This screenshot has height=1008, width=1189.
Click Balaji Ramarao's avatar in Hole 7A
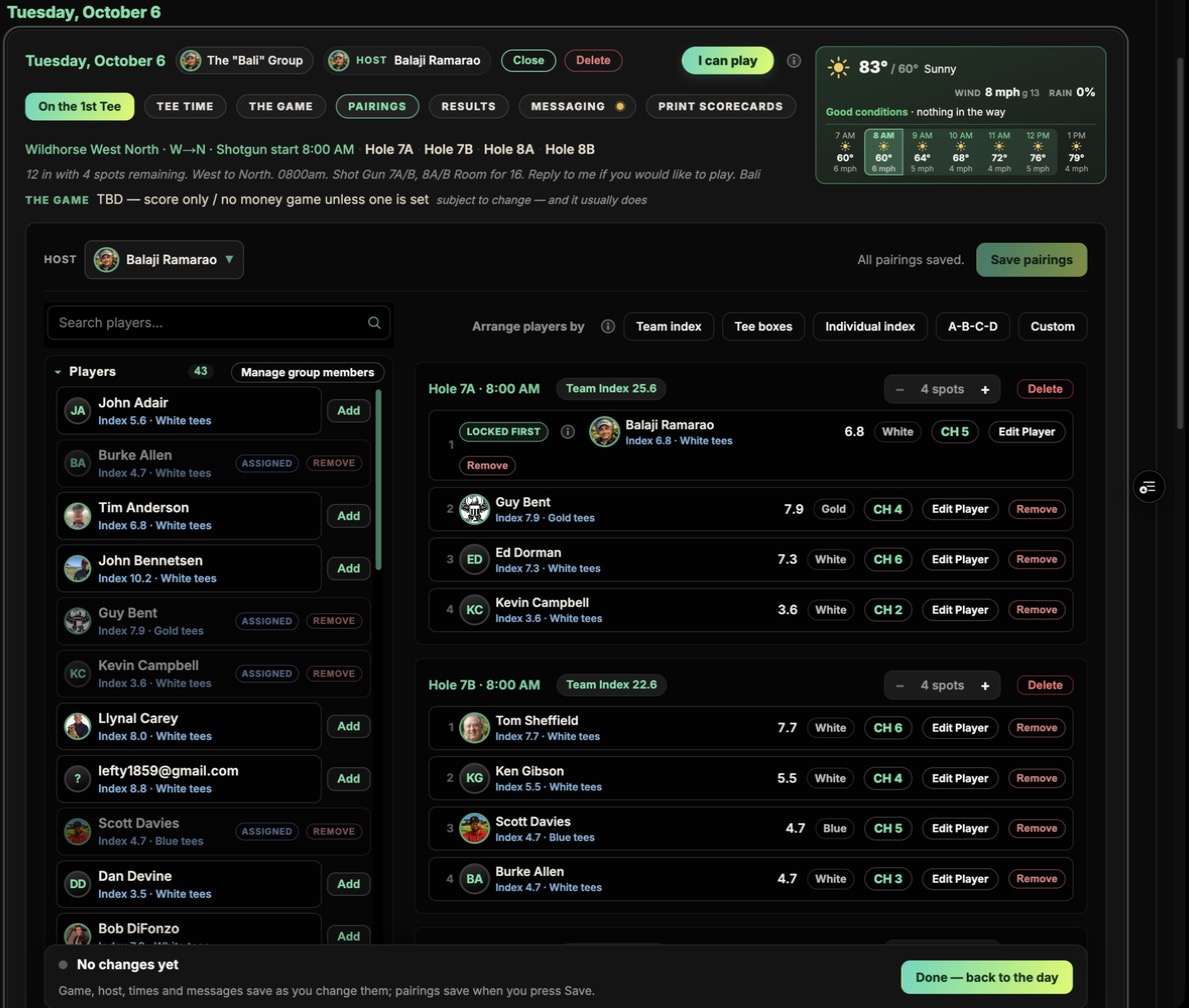pos(604,432)
